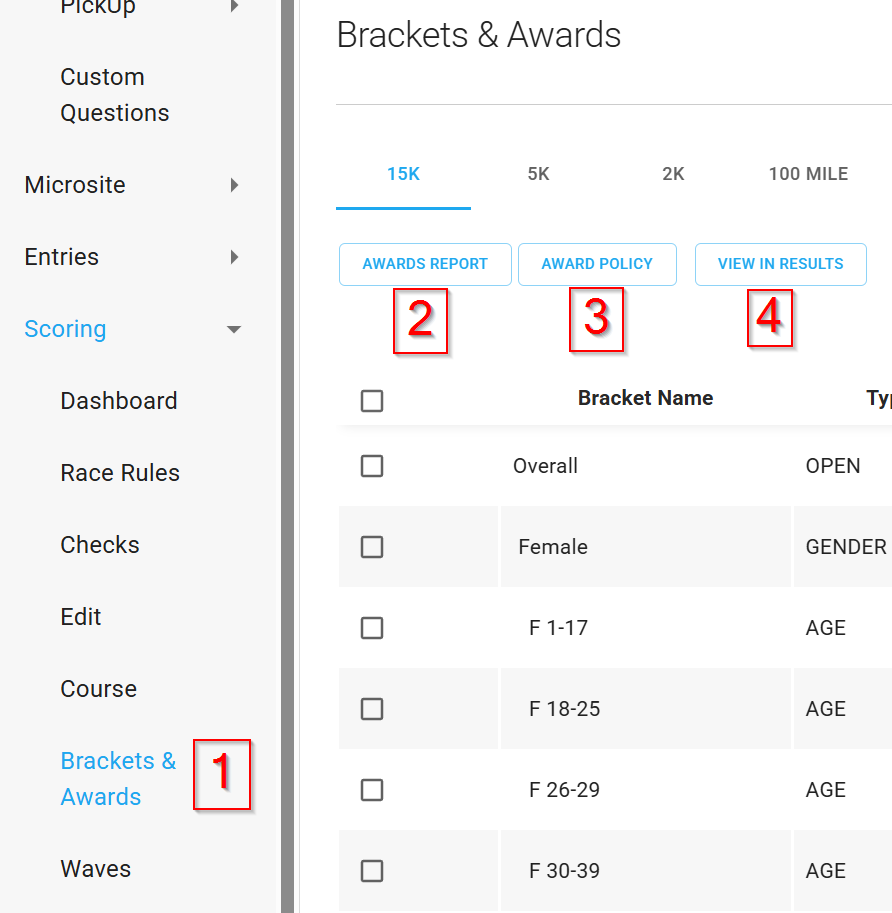The height and width of the screenshot is (913, 892).
Task: Open the 100 MILE tab
Action: [808, 174]
